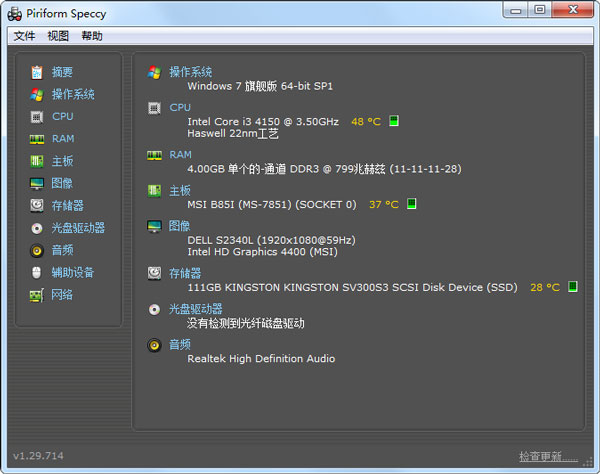600x474 pixels.
Task: Click the 网络 network card icon in sidebar
Action: (x=37, y=295)
